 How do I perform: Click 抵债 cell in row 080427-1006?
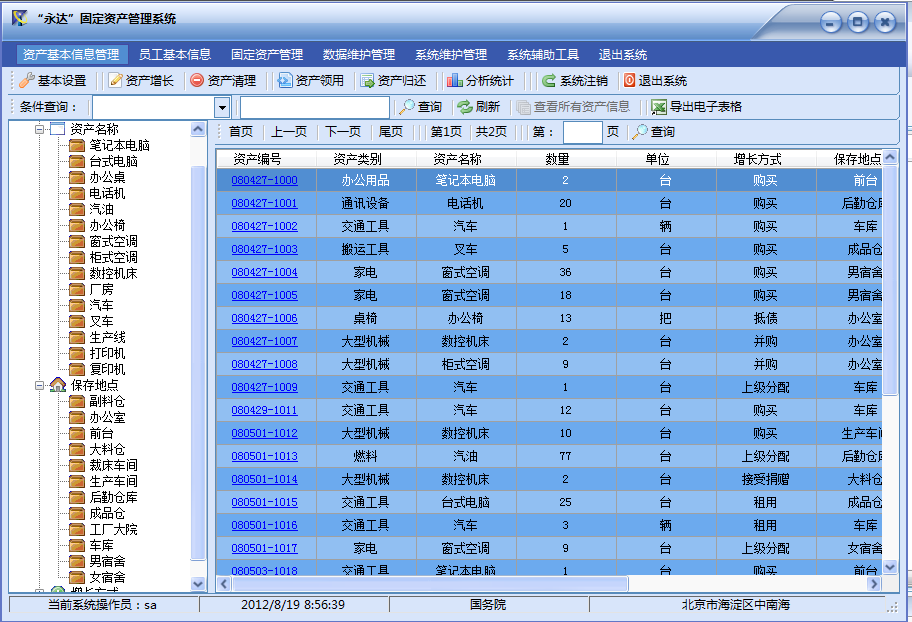tap(765, 318)
